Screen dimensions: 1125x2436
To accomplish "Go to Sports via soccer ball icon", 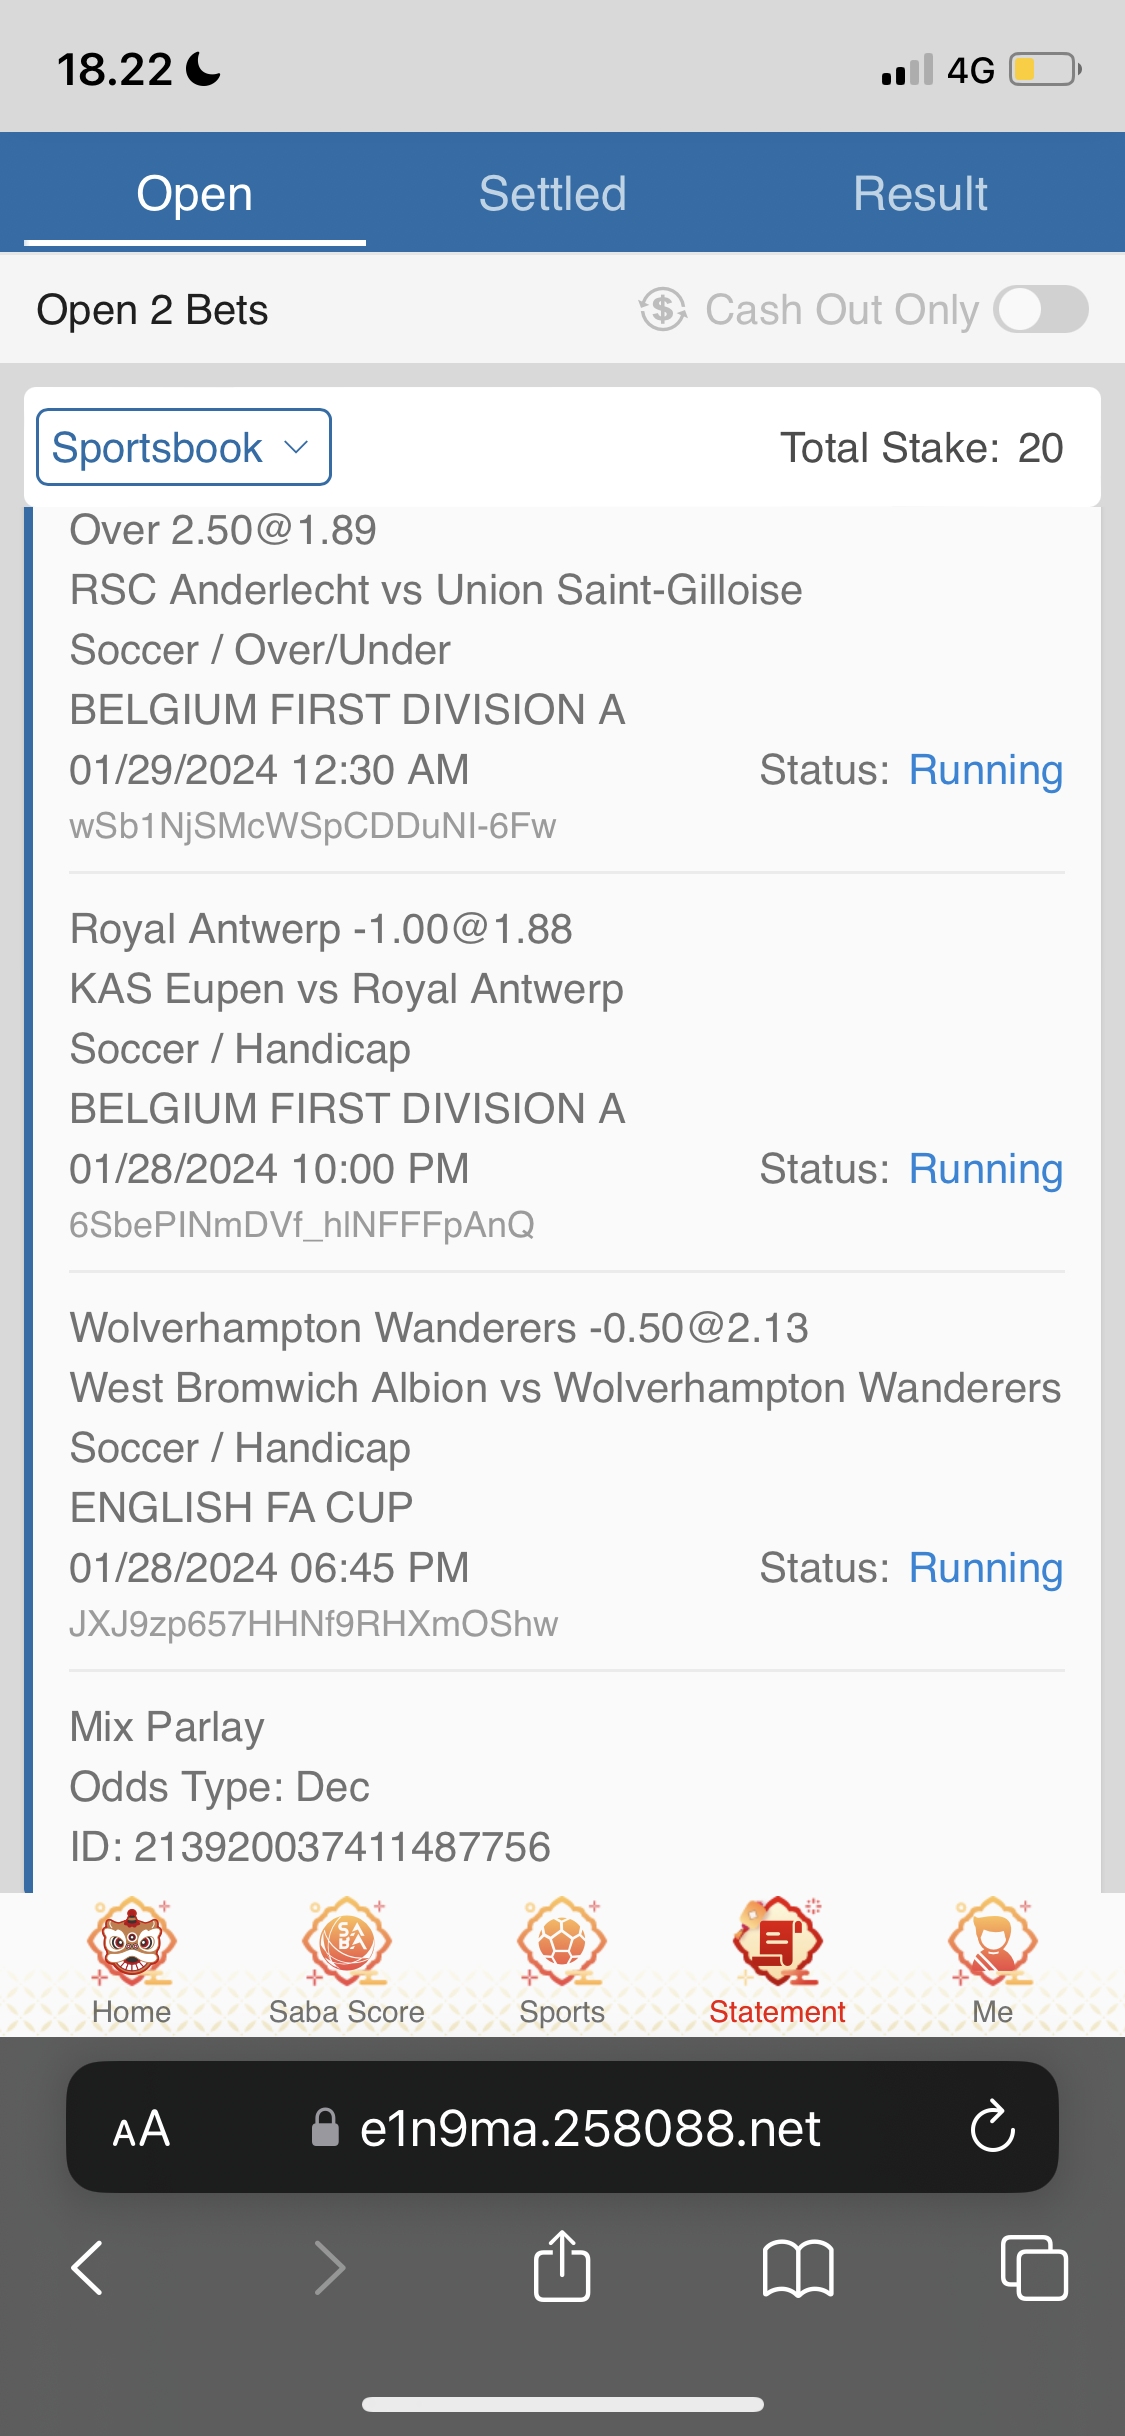I will [561, 1944].
